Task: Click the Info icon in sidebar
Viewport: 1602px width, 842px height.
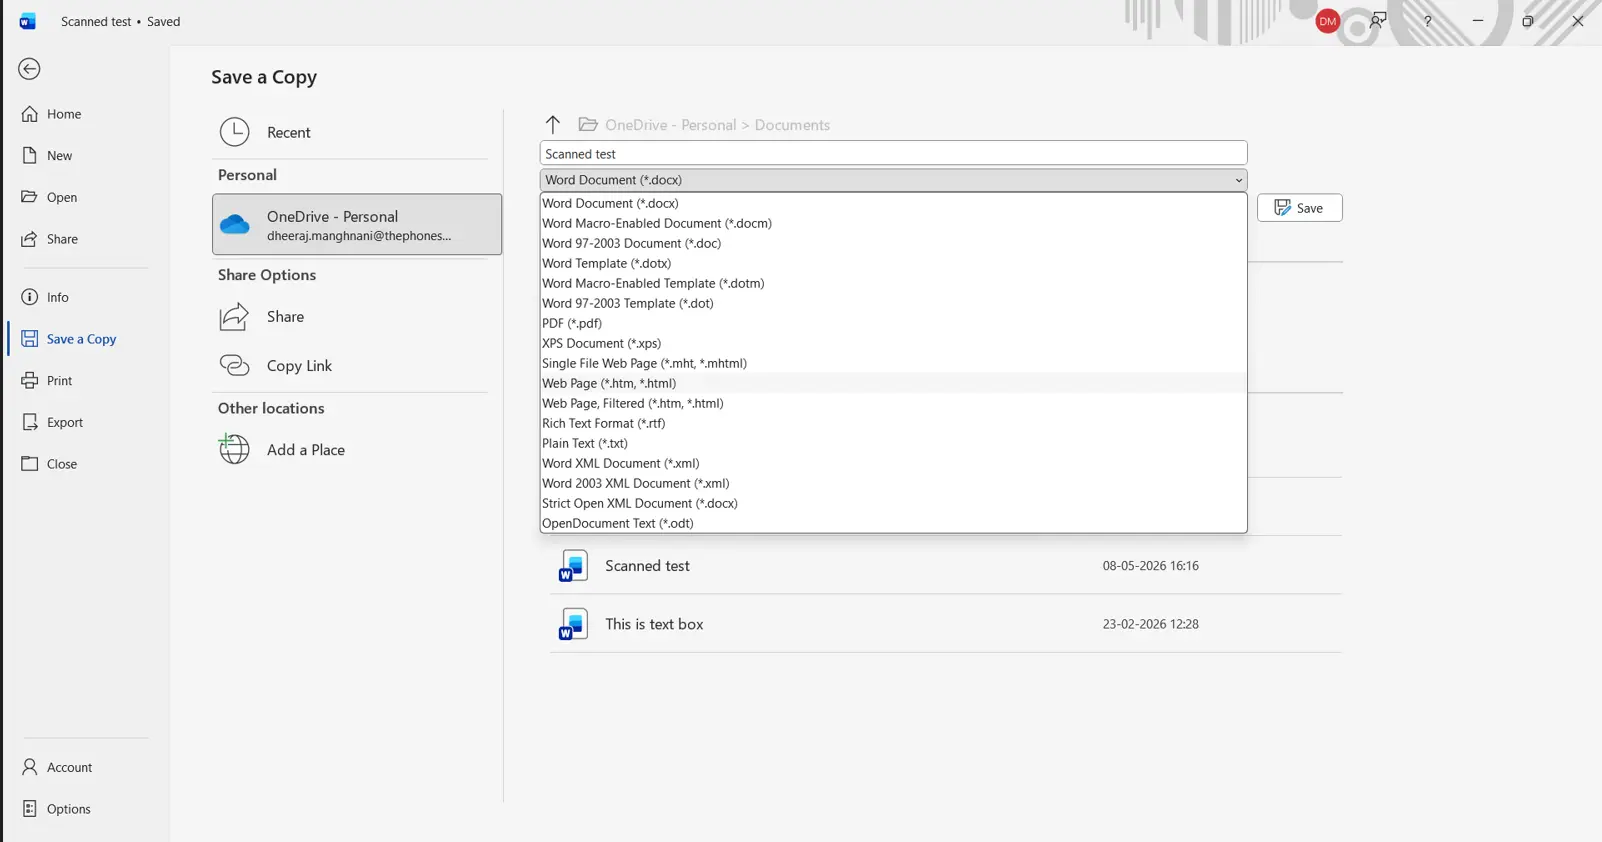Action: coord(30,297)
